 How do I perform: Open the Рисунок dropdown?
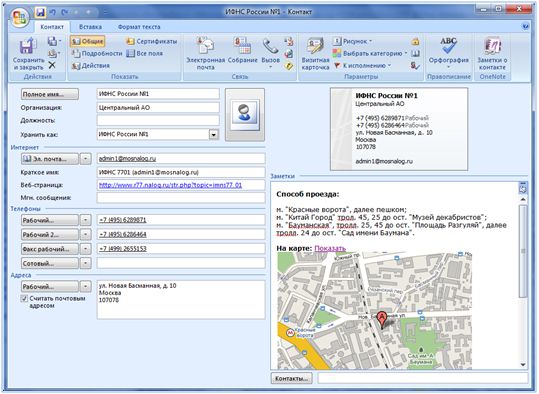(352, 41)
